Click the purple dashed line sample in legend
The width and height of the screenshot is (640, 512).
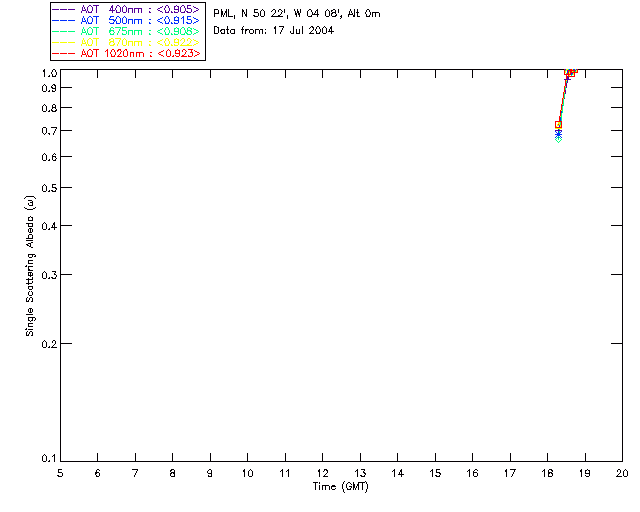click(x=64, y=9)
